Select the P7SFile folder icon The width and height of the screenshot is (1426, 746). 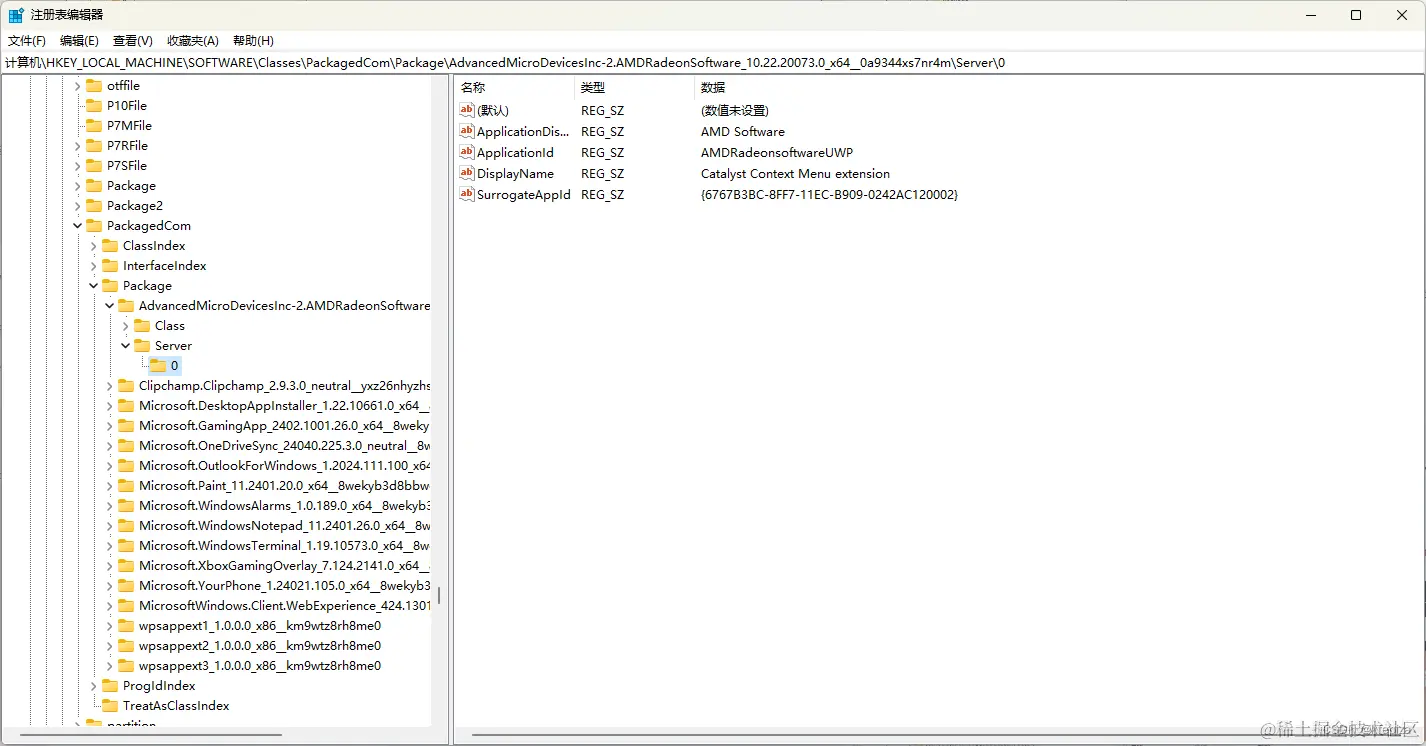pyautogui.click(x=94, y=166)
